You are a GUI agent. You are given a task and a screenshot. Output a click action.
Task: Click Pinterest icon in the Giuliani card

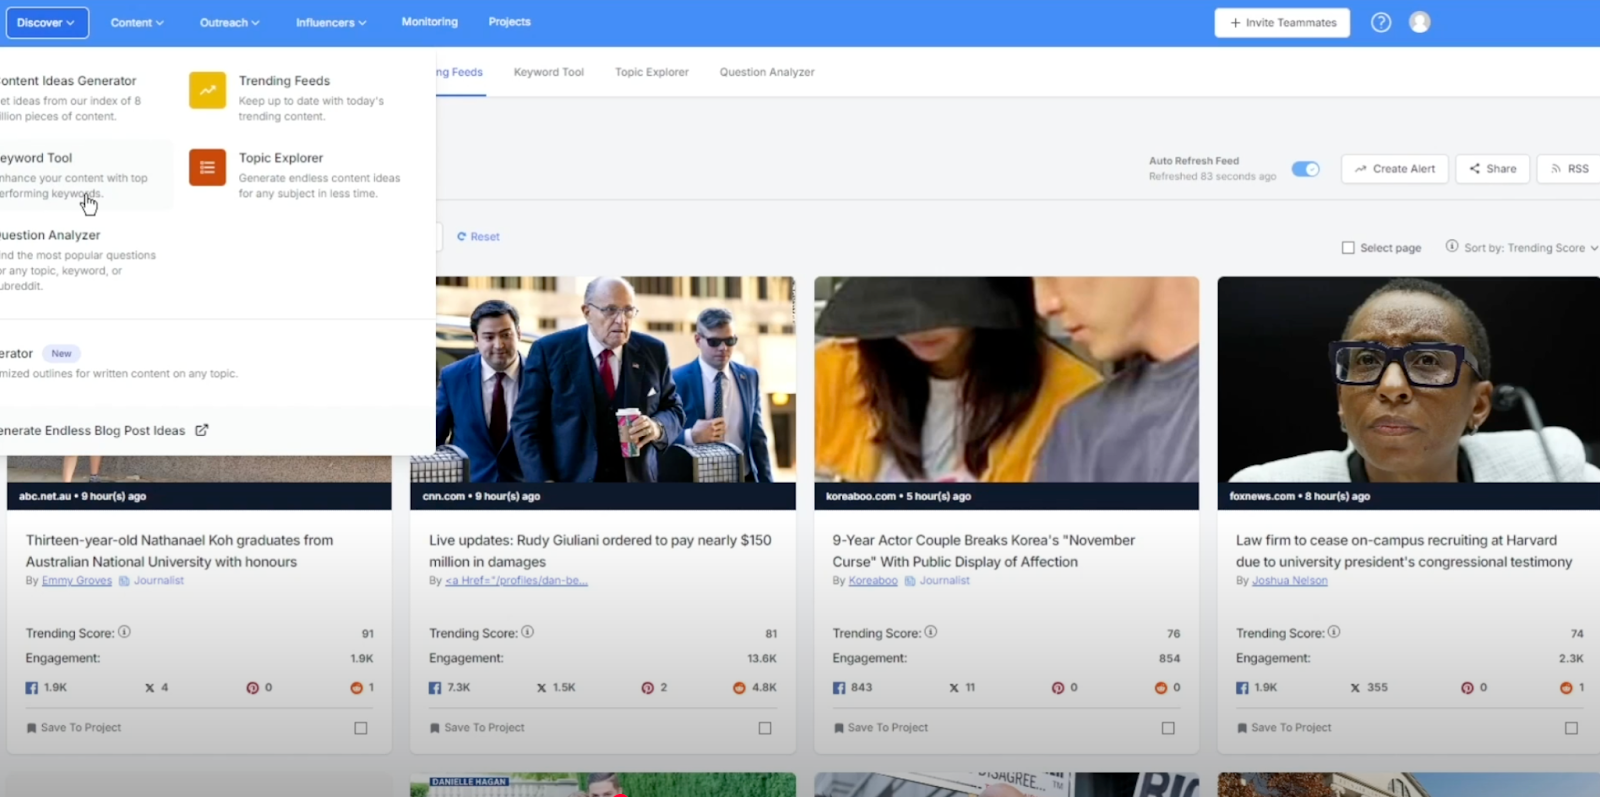(648, 688)
